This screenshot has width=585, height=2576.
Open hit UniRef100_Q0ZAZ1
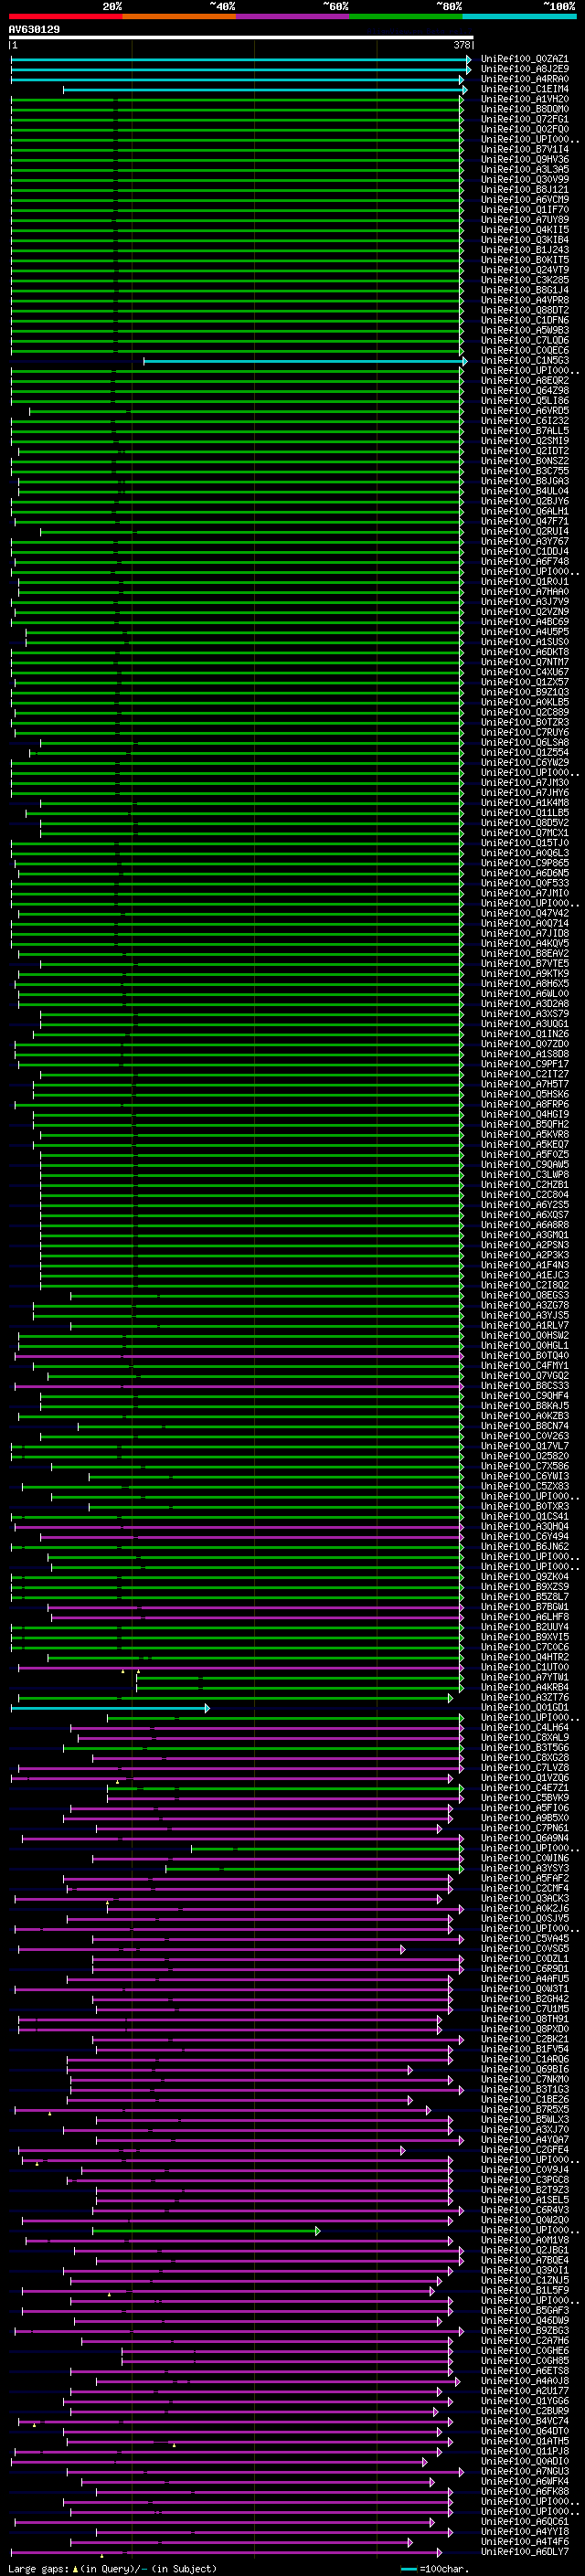[x=525, y=59]
